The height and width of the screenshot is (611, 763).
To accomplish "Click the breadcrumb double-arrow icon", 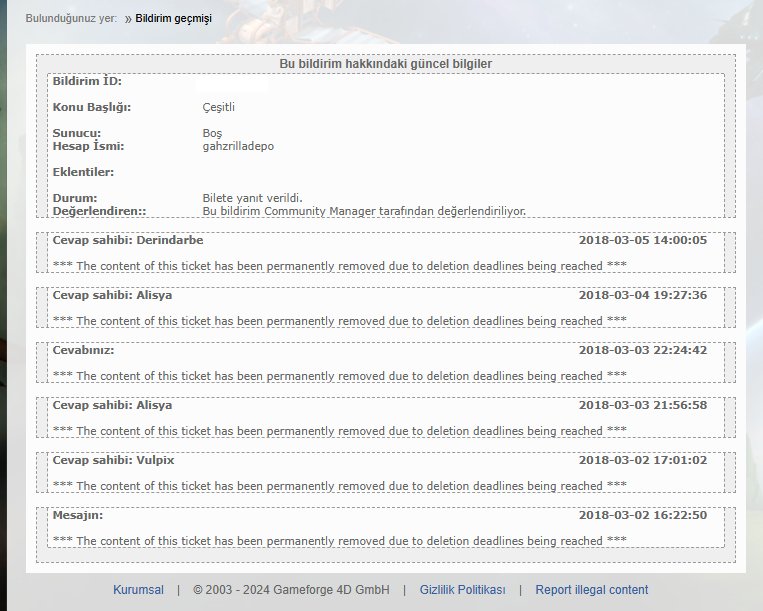I will [x=128, y=19].
